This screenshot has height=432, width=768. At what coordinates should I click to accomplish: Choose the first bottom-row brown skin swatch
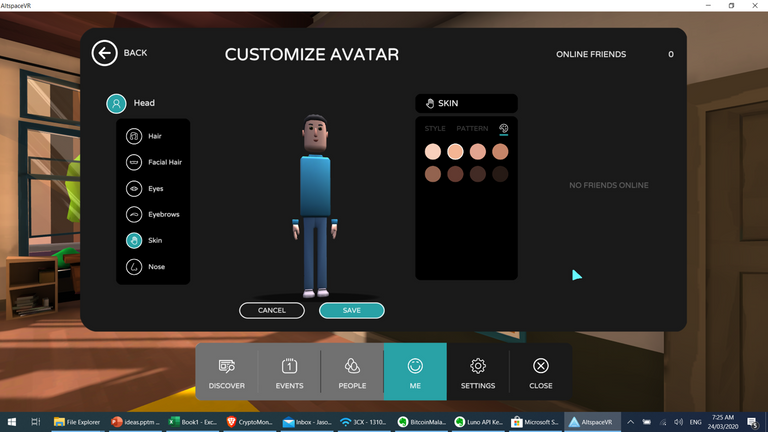pos(432,174)
